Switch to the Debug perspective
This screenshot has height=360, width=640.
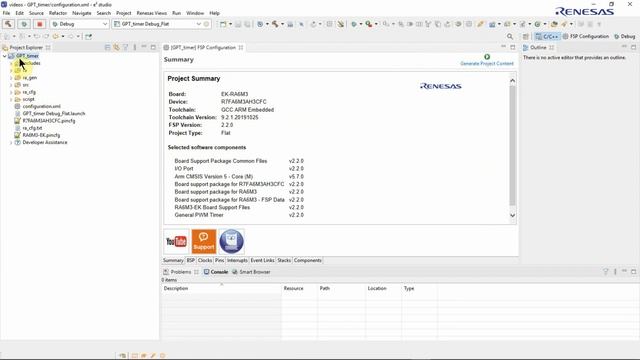tap(624, 36)
